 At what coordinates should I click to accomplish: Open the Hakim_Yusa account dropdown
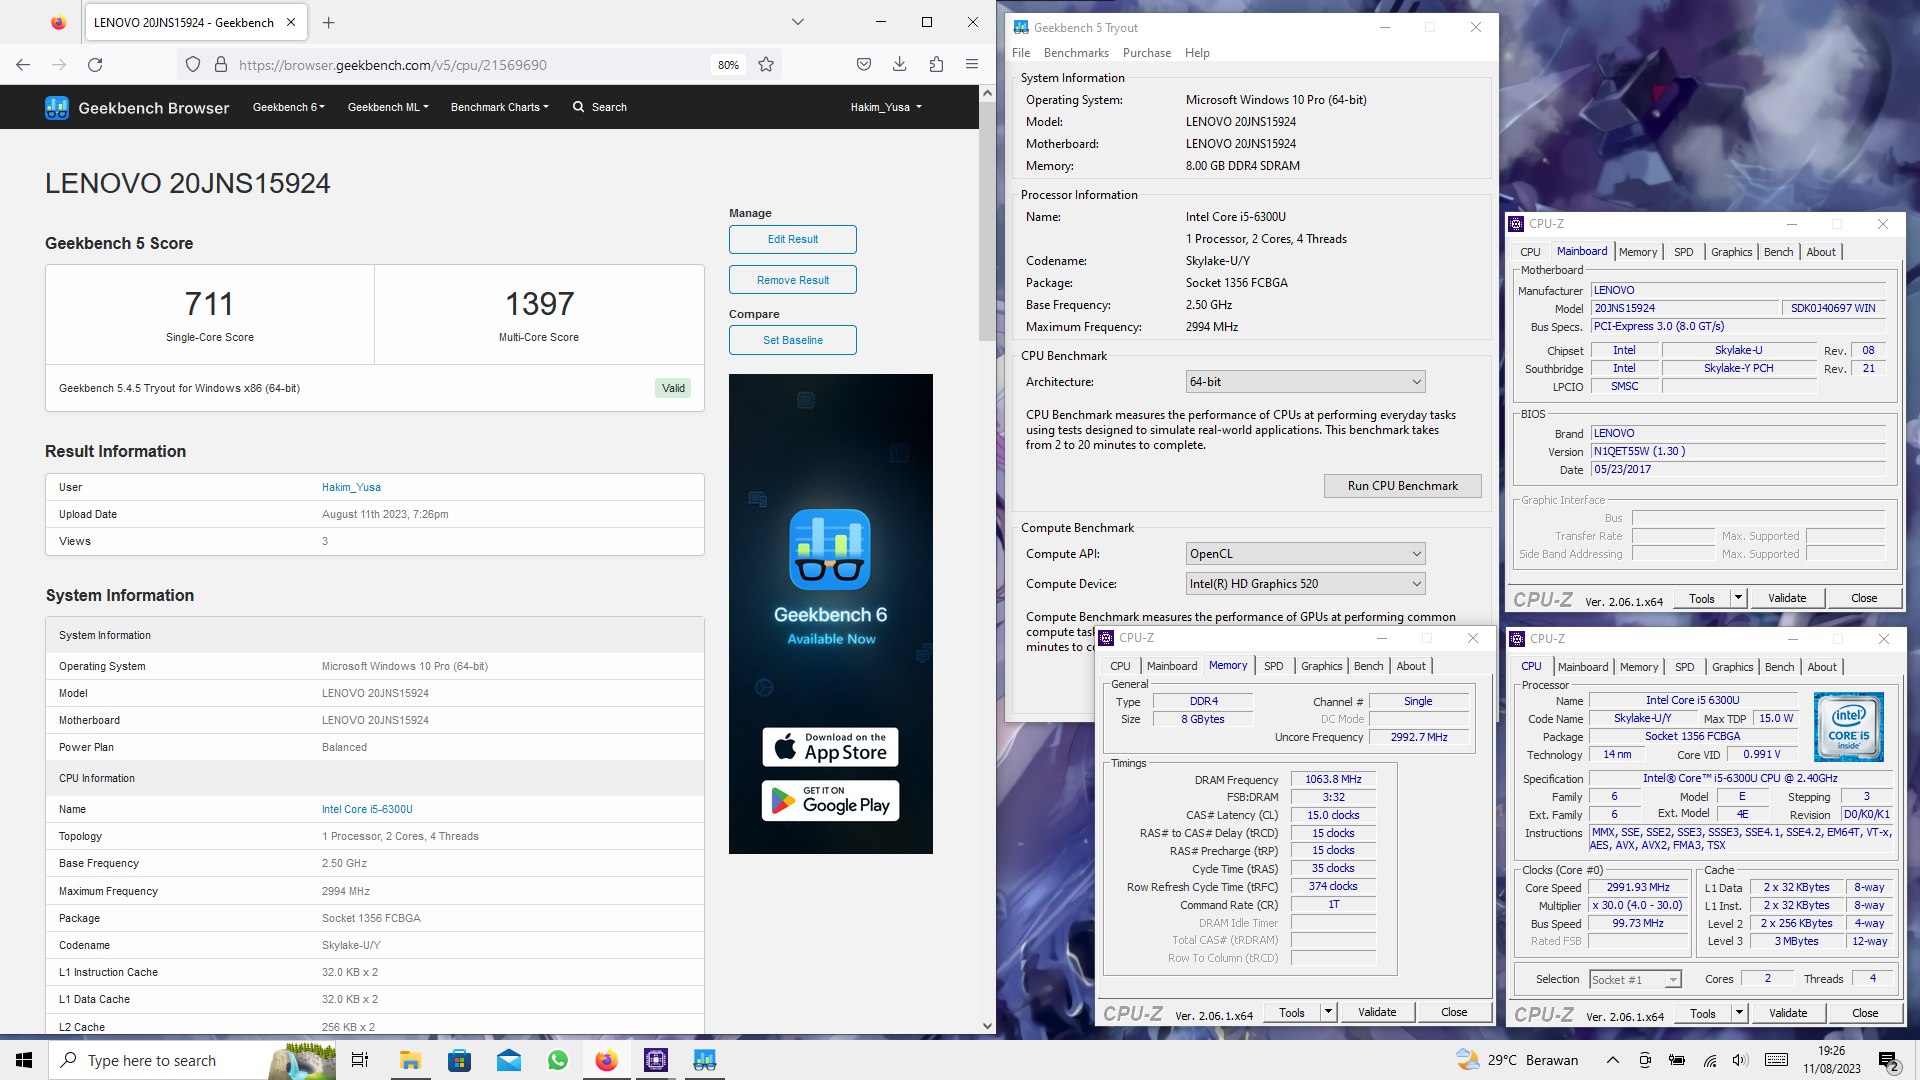coord(886,107)
